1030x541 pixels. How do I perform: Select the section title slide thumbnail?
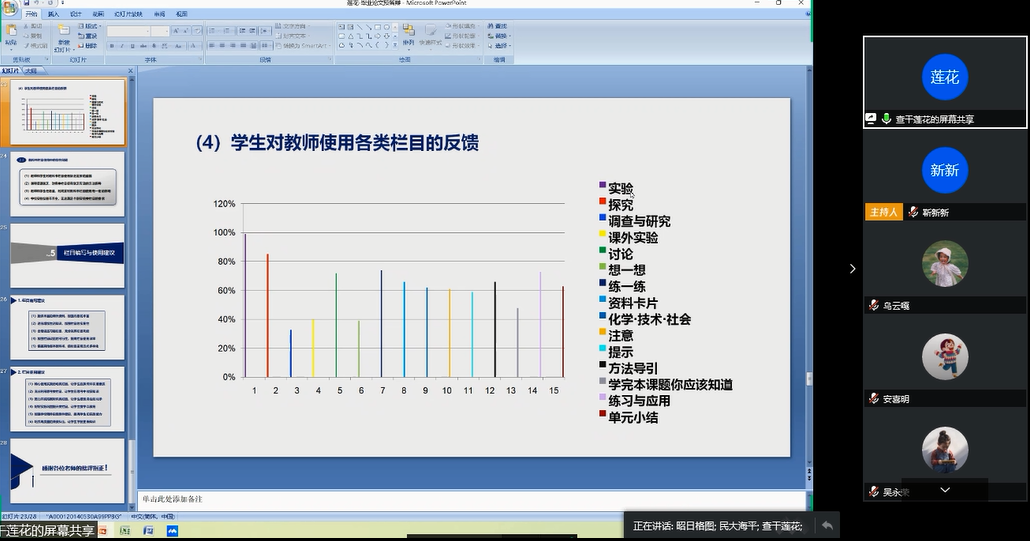68,255
